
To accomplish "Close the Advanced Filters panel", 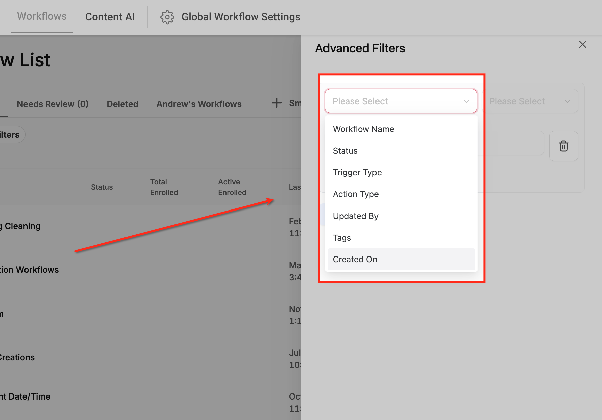I will pyautogui.click(x=582, y=45).
